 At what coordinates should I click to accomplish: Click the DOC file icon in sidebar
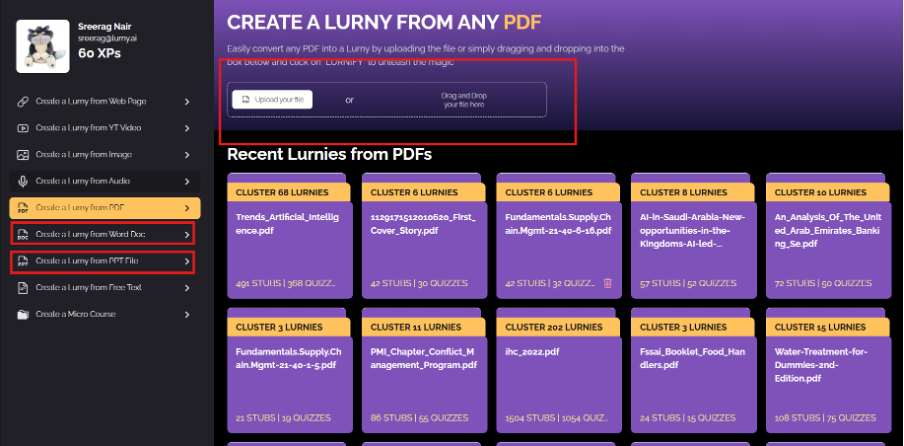(x=23, y=235)
